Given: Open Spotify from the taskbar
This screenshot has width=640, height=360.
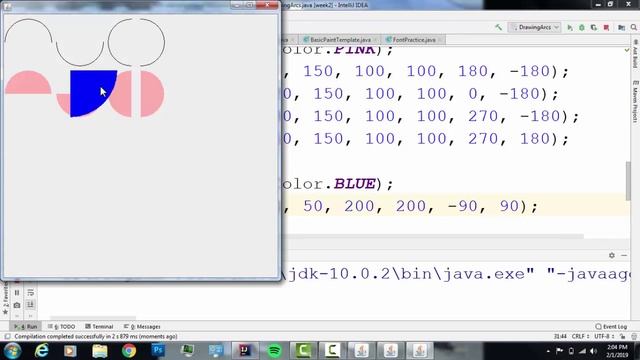Looking at the screenshot, I should pyautogui.click(x=274, y=351).
